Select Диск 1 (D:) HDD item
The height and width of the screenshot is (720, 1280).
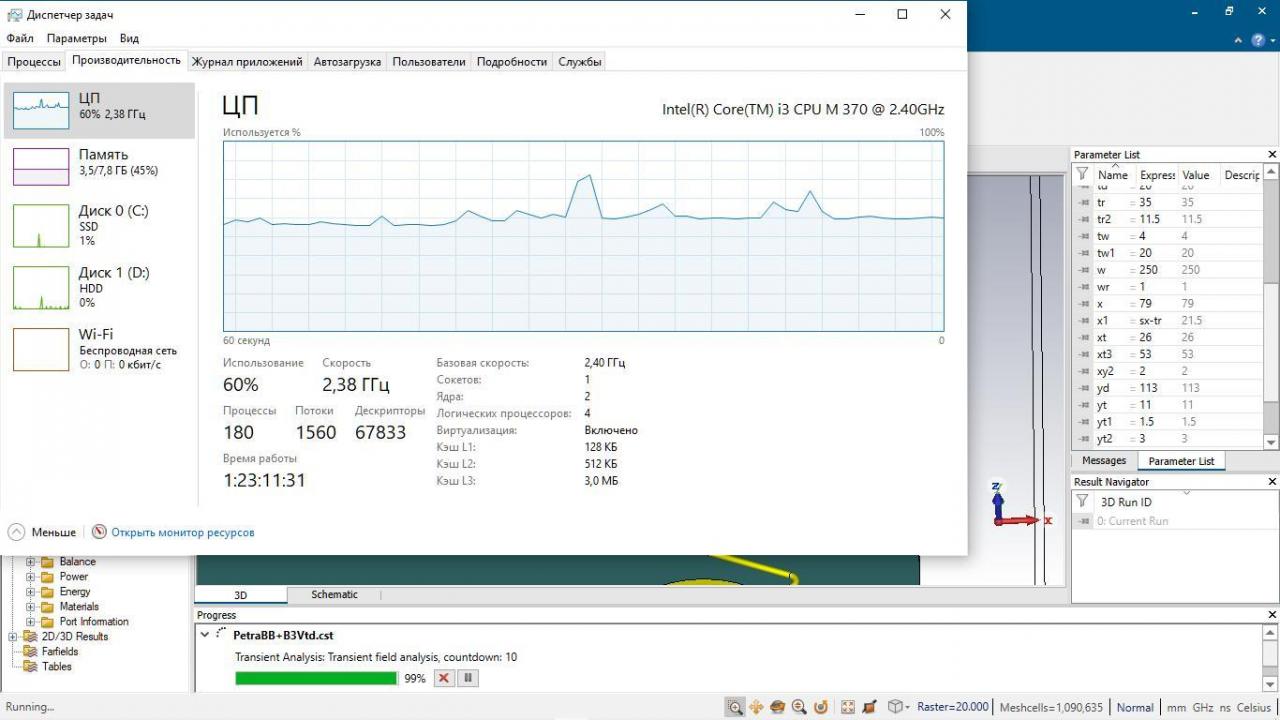pos(99,287)
